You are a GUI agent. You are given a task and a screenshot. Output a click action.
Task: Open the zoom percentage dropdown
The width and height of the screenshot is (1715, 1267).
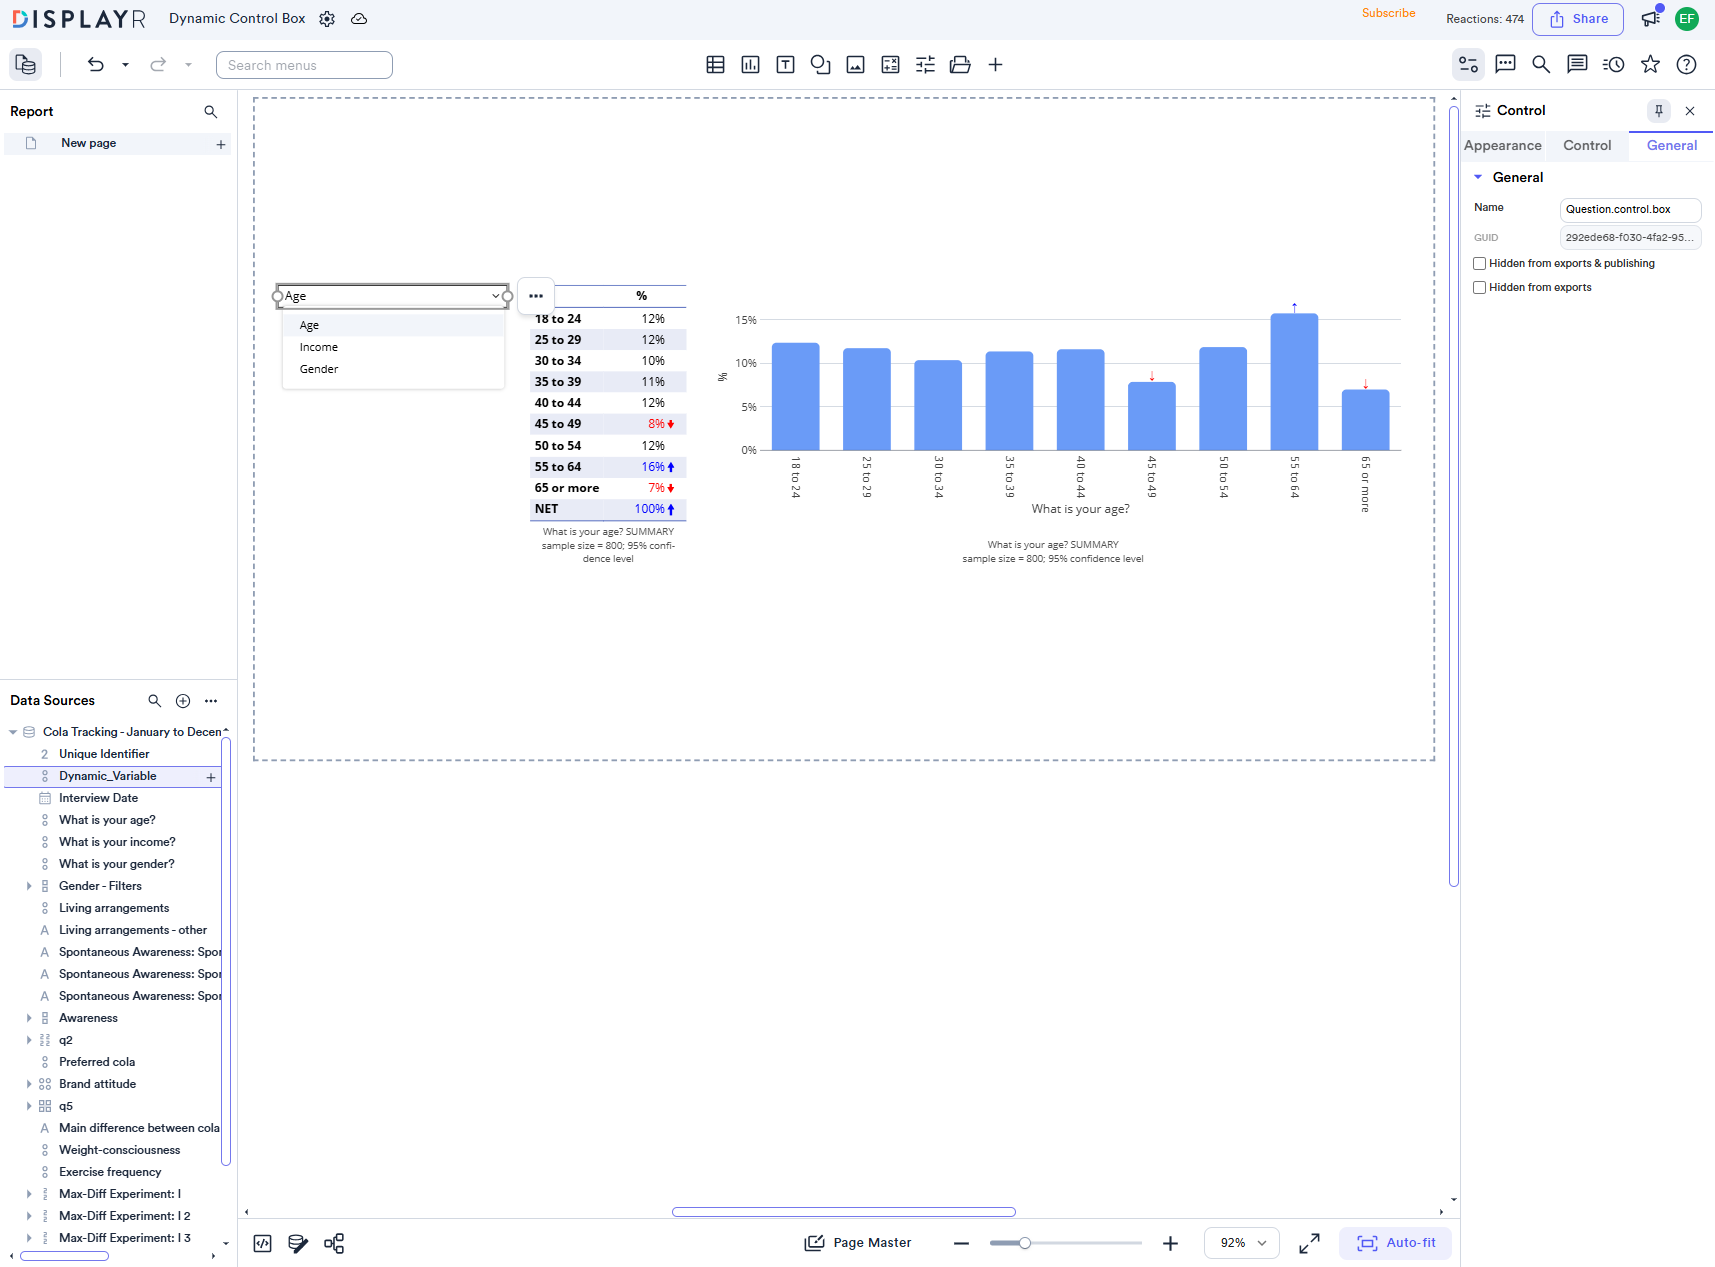click(1241, 1243)
